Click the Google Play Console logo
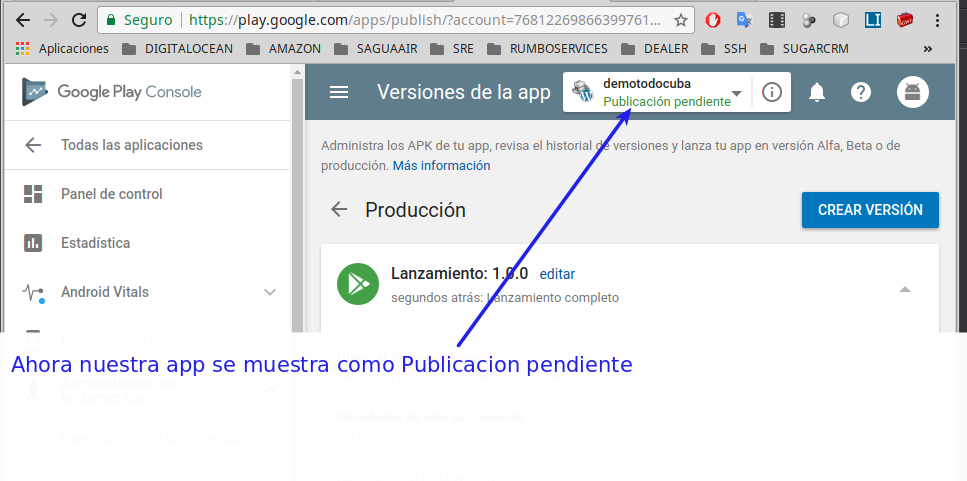This screenshot has width=967, height=481. [x=112, y=92]
